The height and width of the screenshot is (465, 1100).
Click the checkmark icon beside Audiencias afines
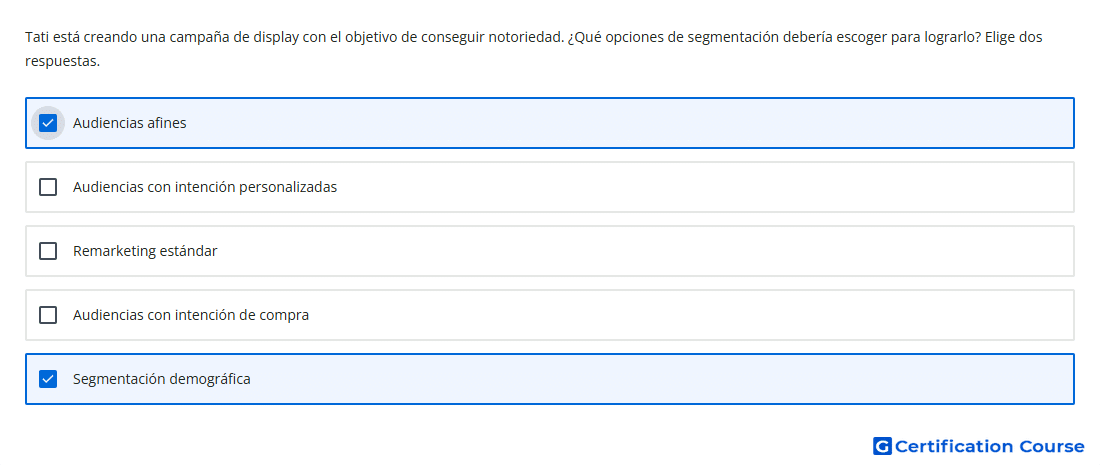(48, 123)
